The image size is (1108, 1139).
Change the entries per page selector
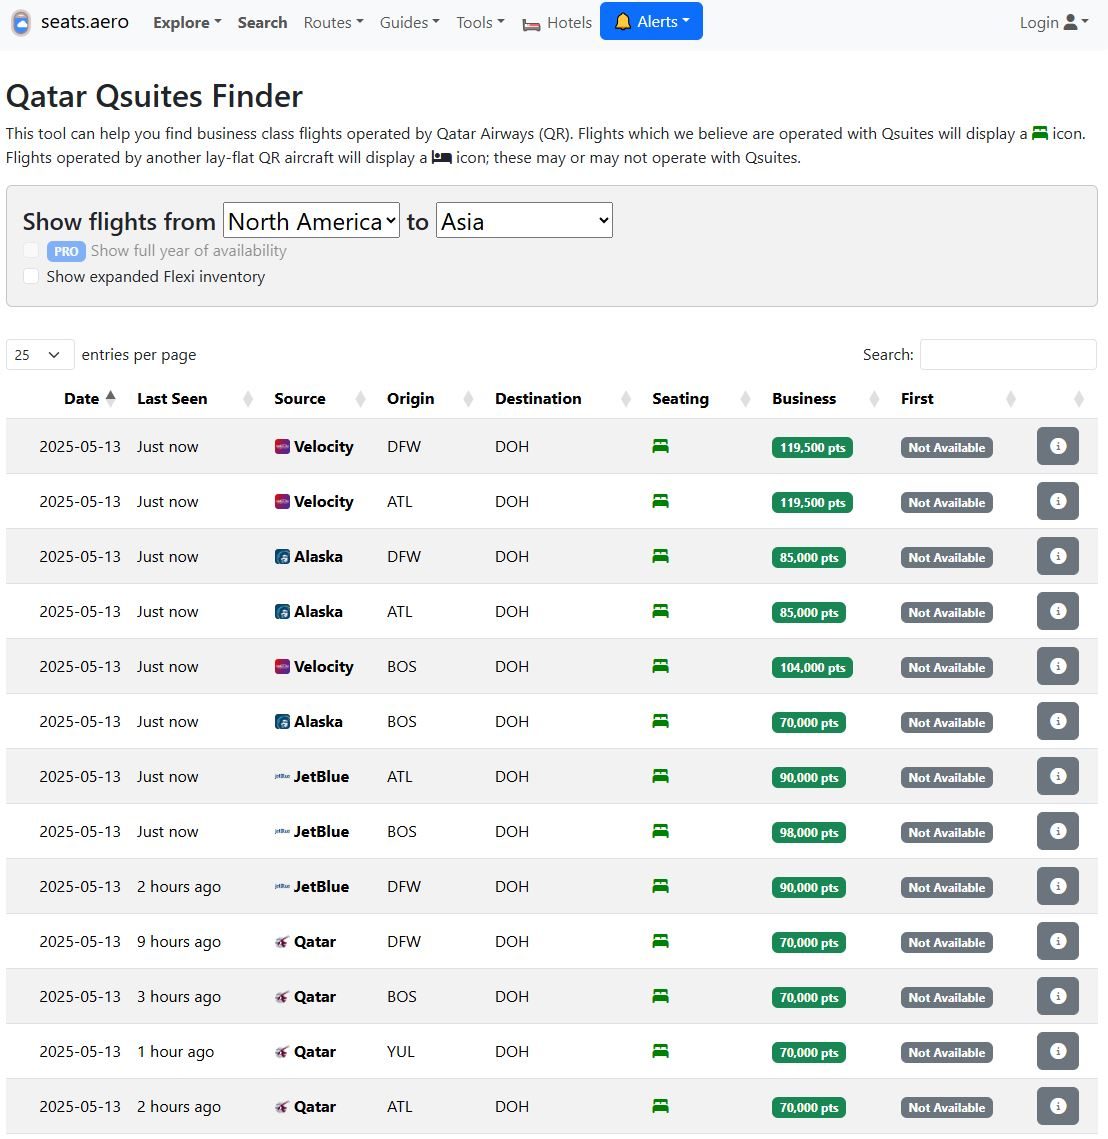(x=40, y=355)
